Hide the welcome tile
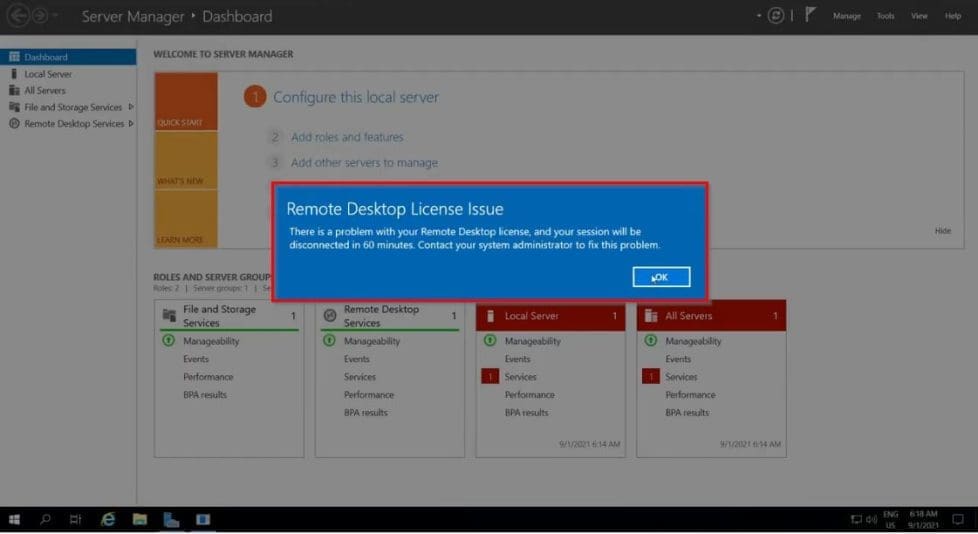The height and width of the screenshot is (534, 978). [x=942, y=231]
